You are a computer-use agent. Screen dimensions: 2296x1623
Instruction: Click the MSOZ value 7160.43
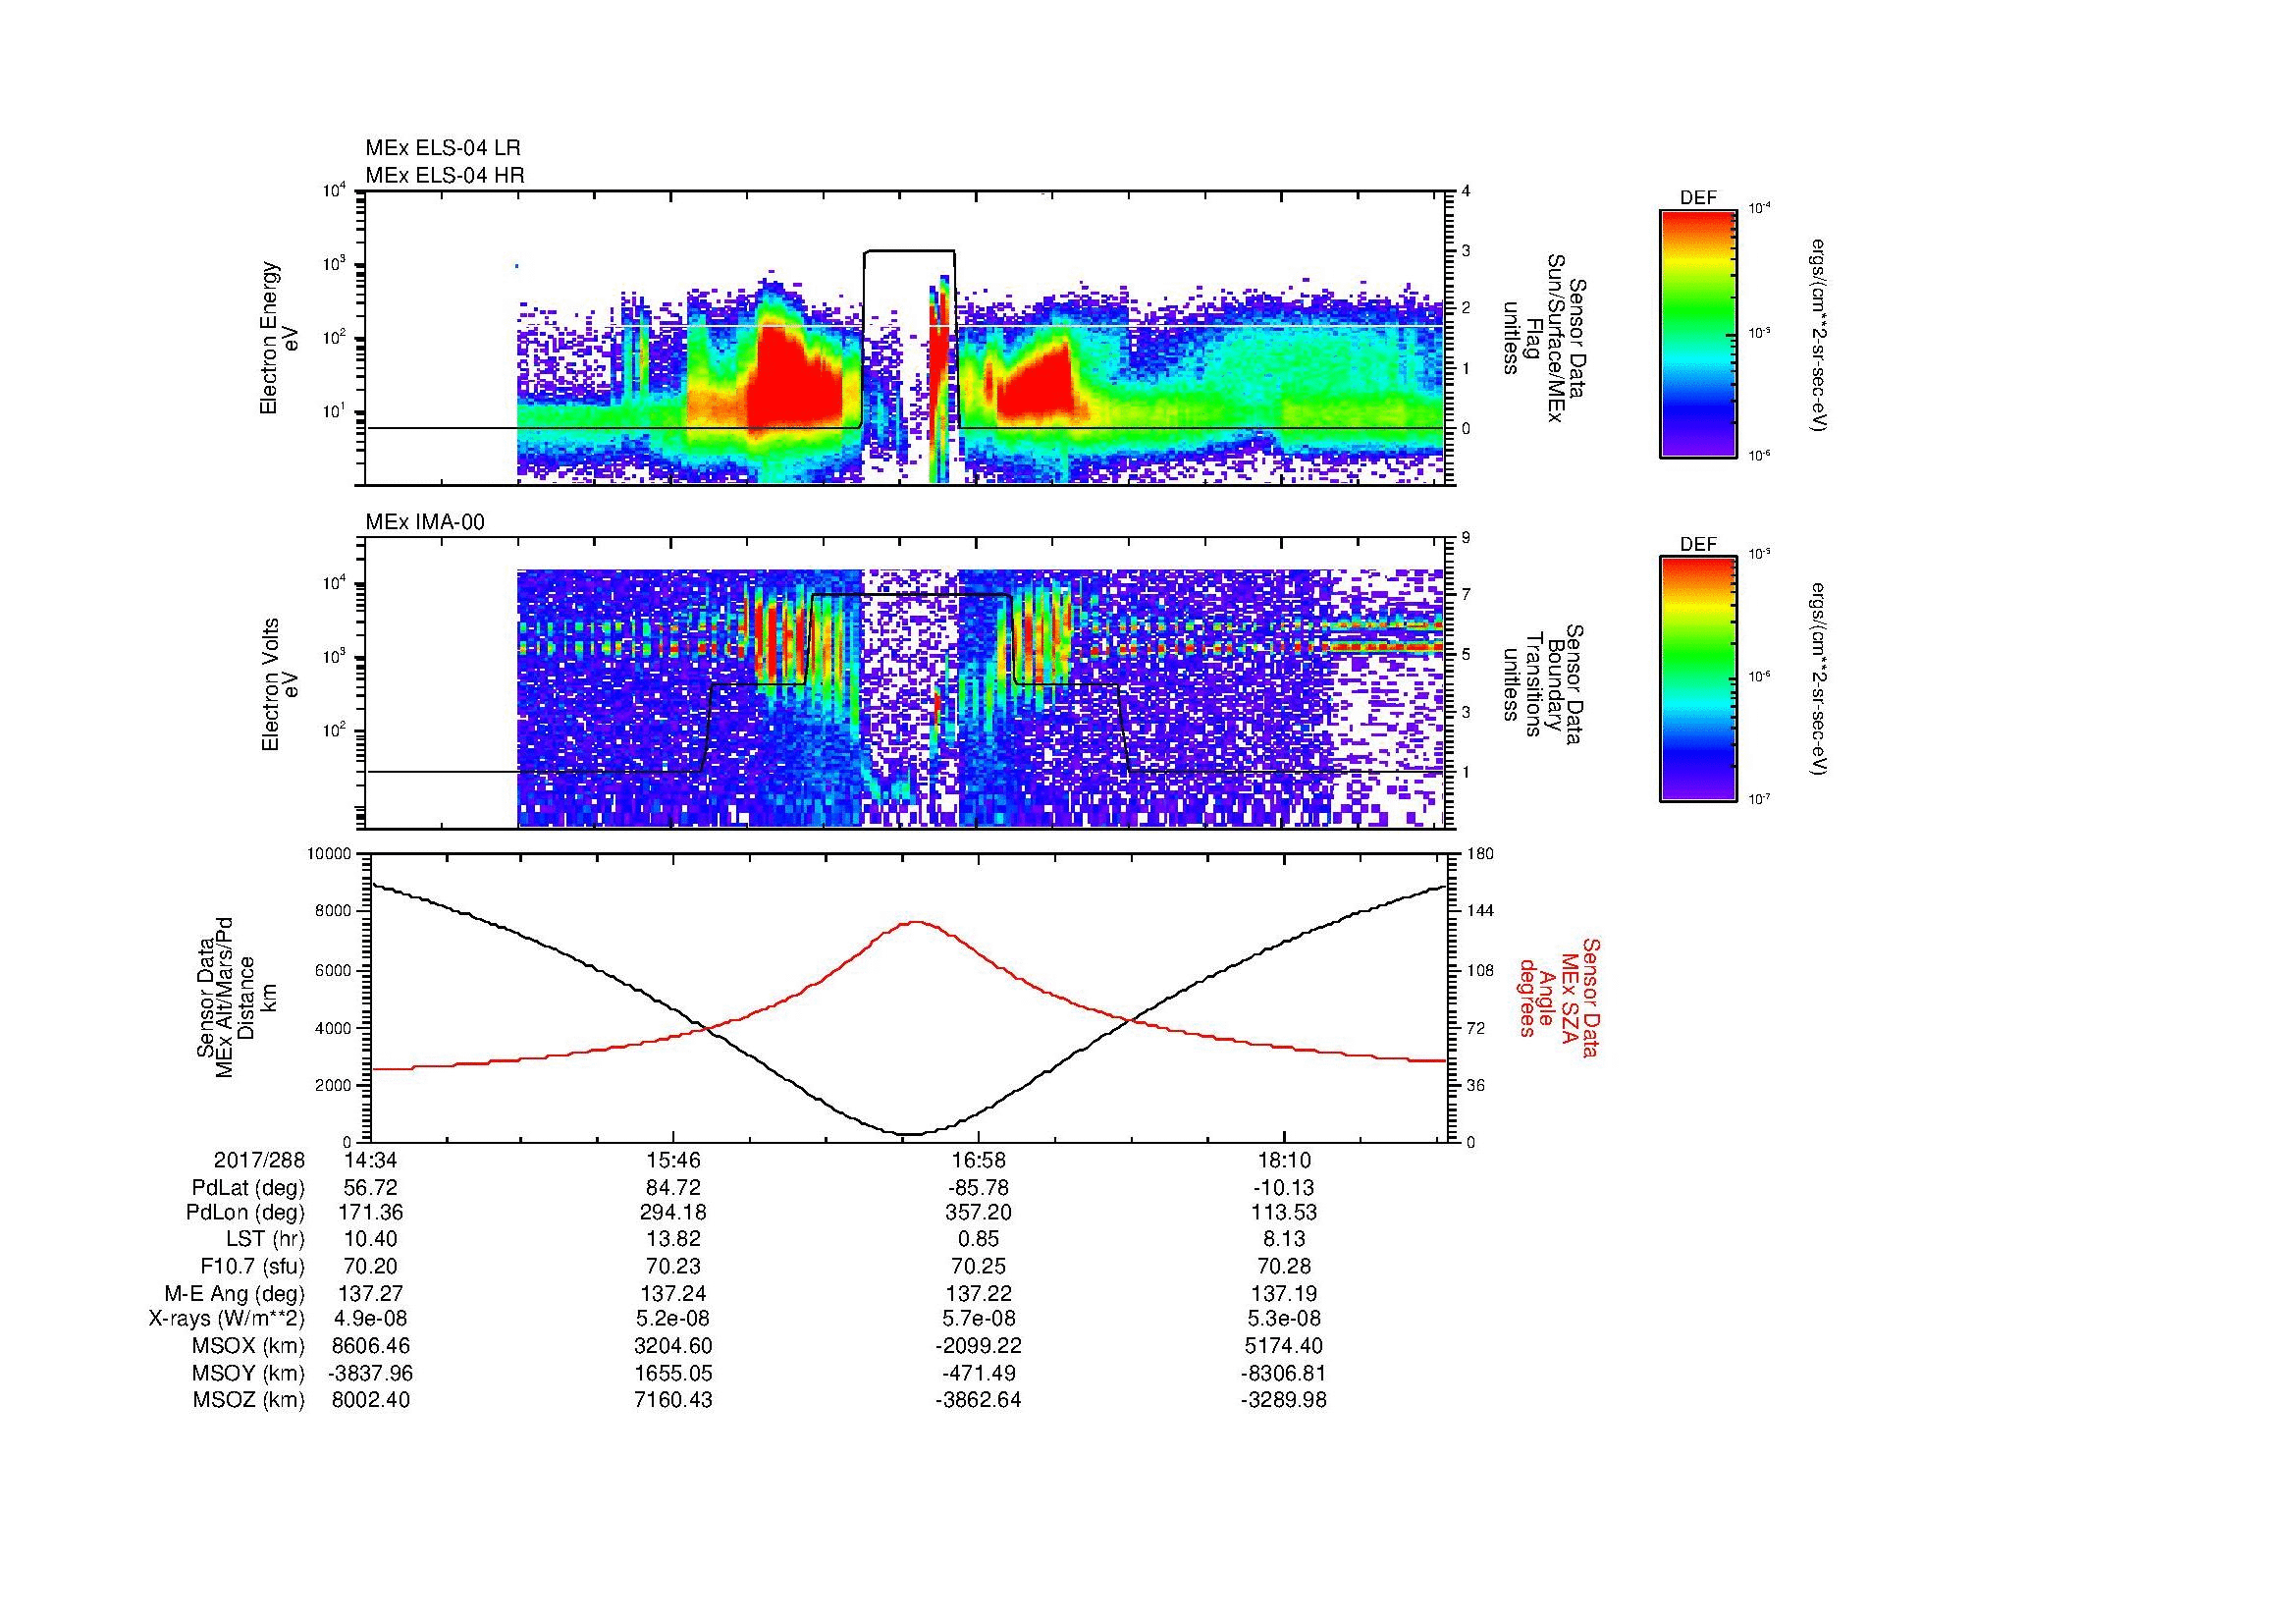(675, 1400)
